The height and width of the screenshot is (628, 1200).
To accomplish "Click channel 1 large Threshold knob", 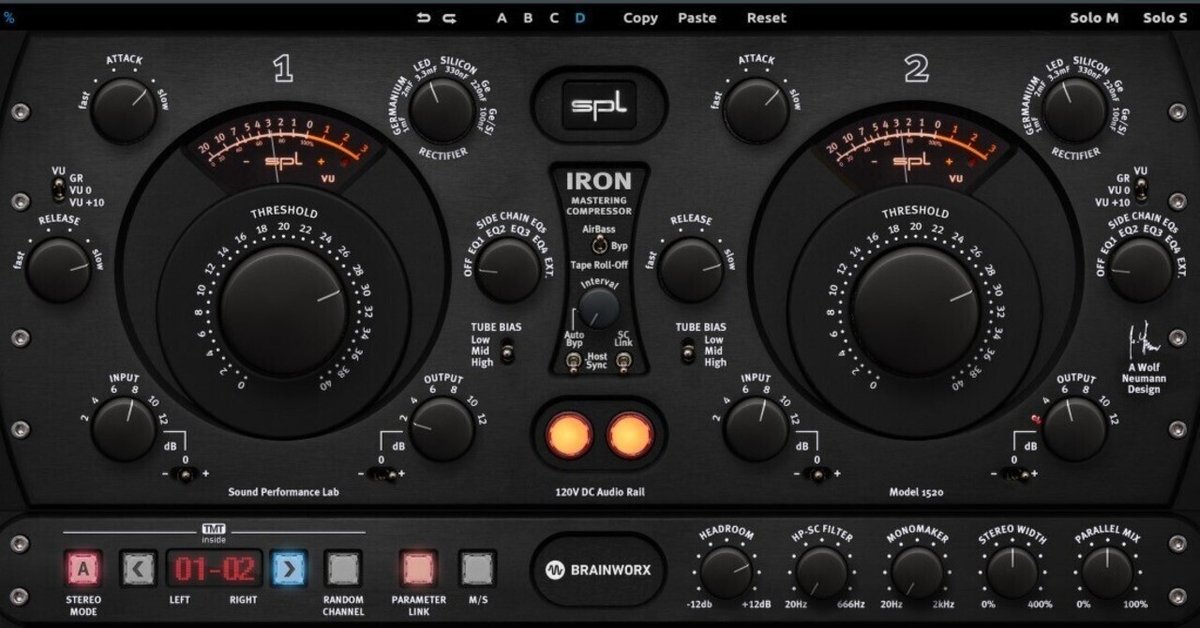I will point(283,311).
